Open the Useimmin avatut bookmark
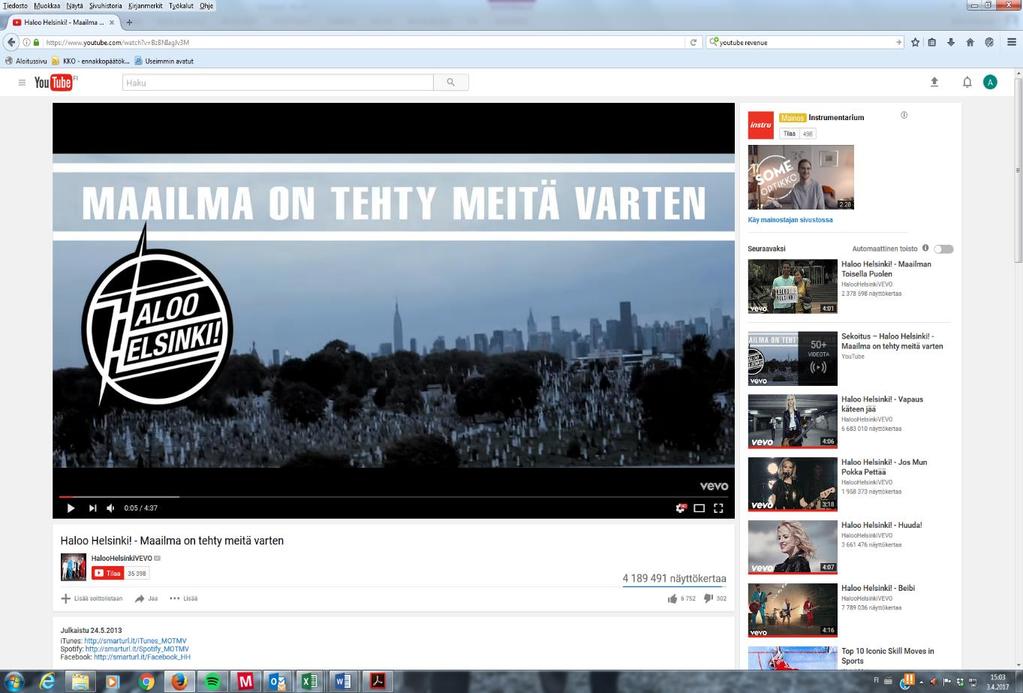The height and width of the screenshot is (693, 1023). tap(164, 61)
